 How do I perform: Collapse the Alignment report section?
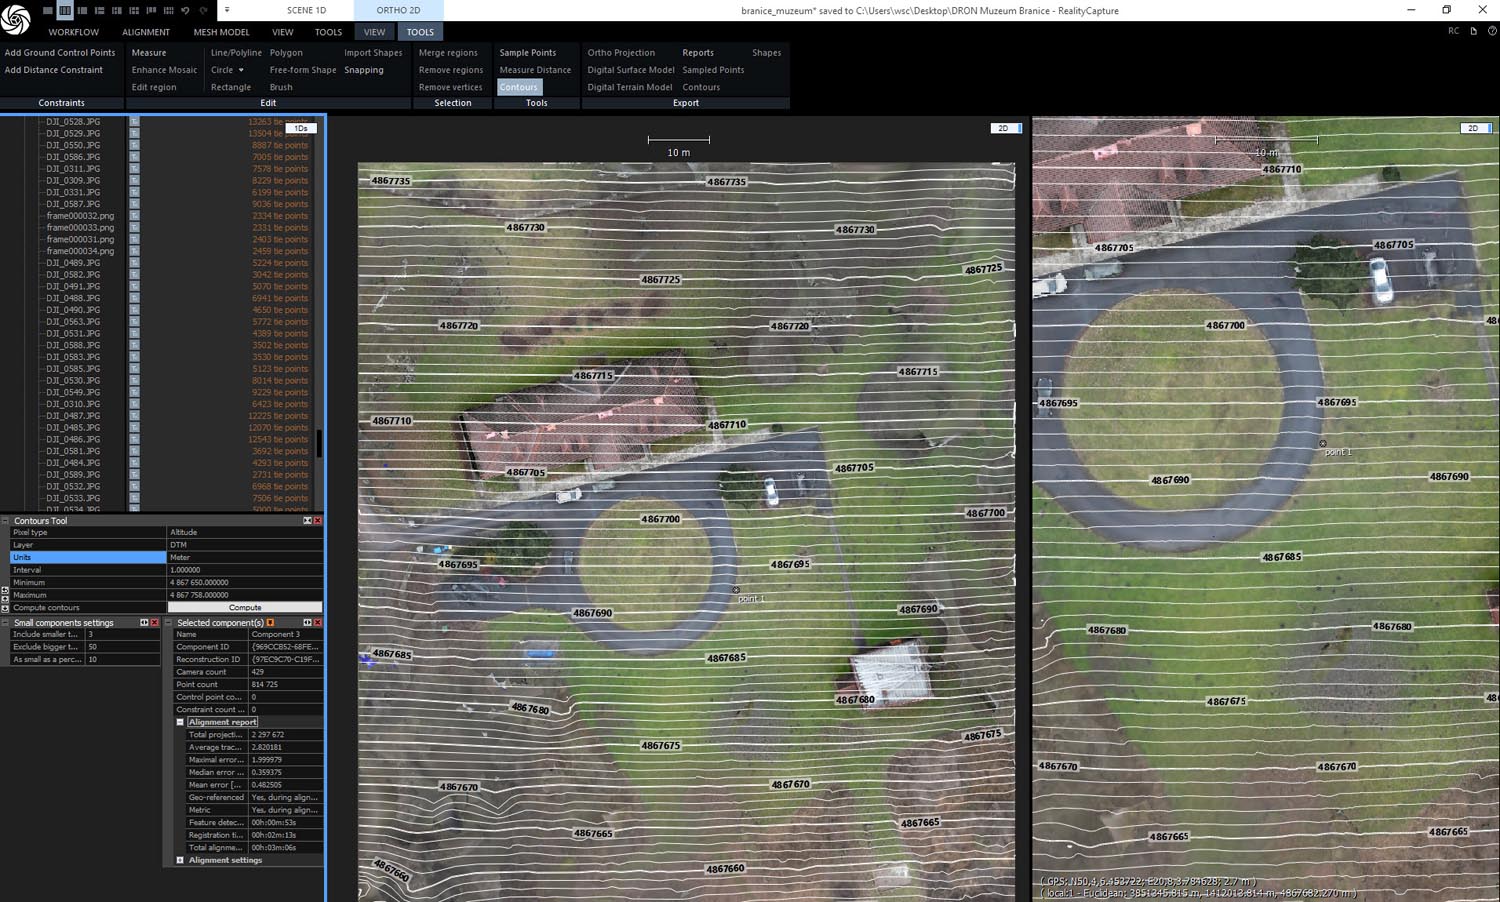[180, 722]
